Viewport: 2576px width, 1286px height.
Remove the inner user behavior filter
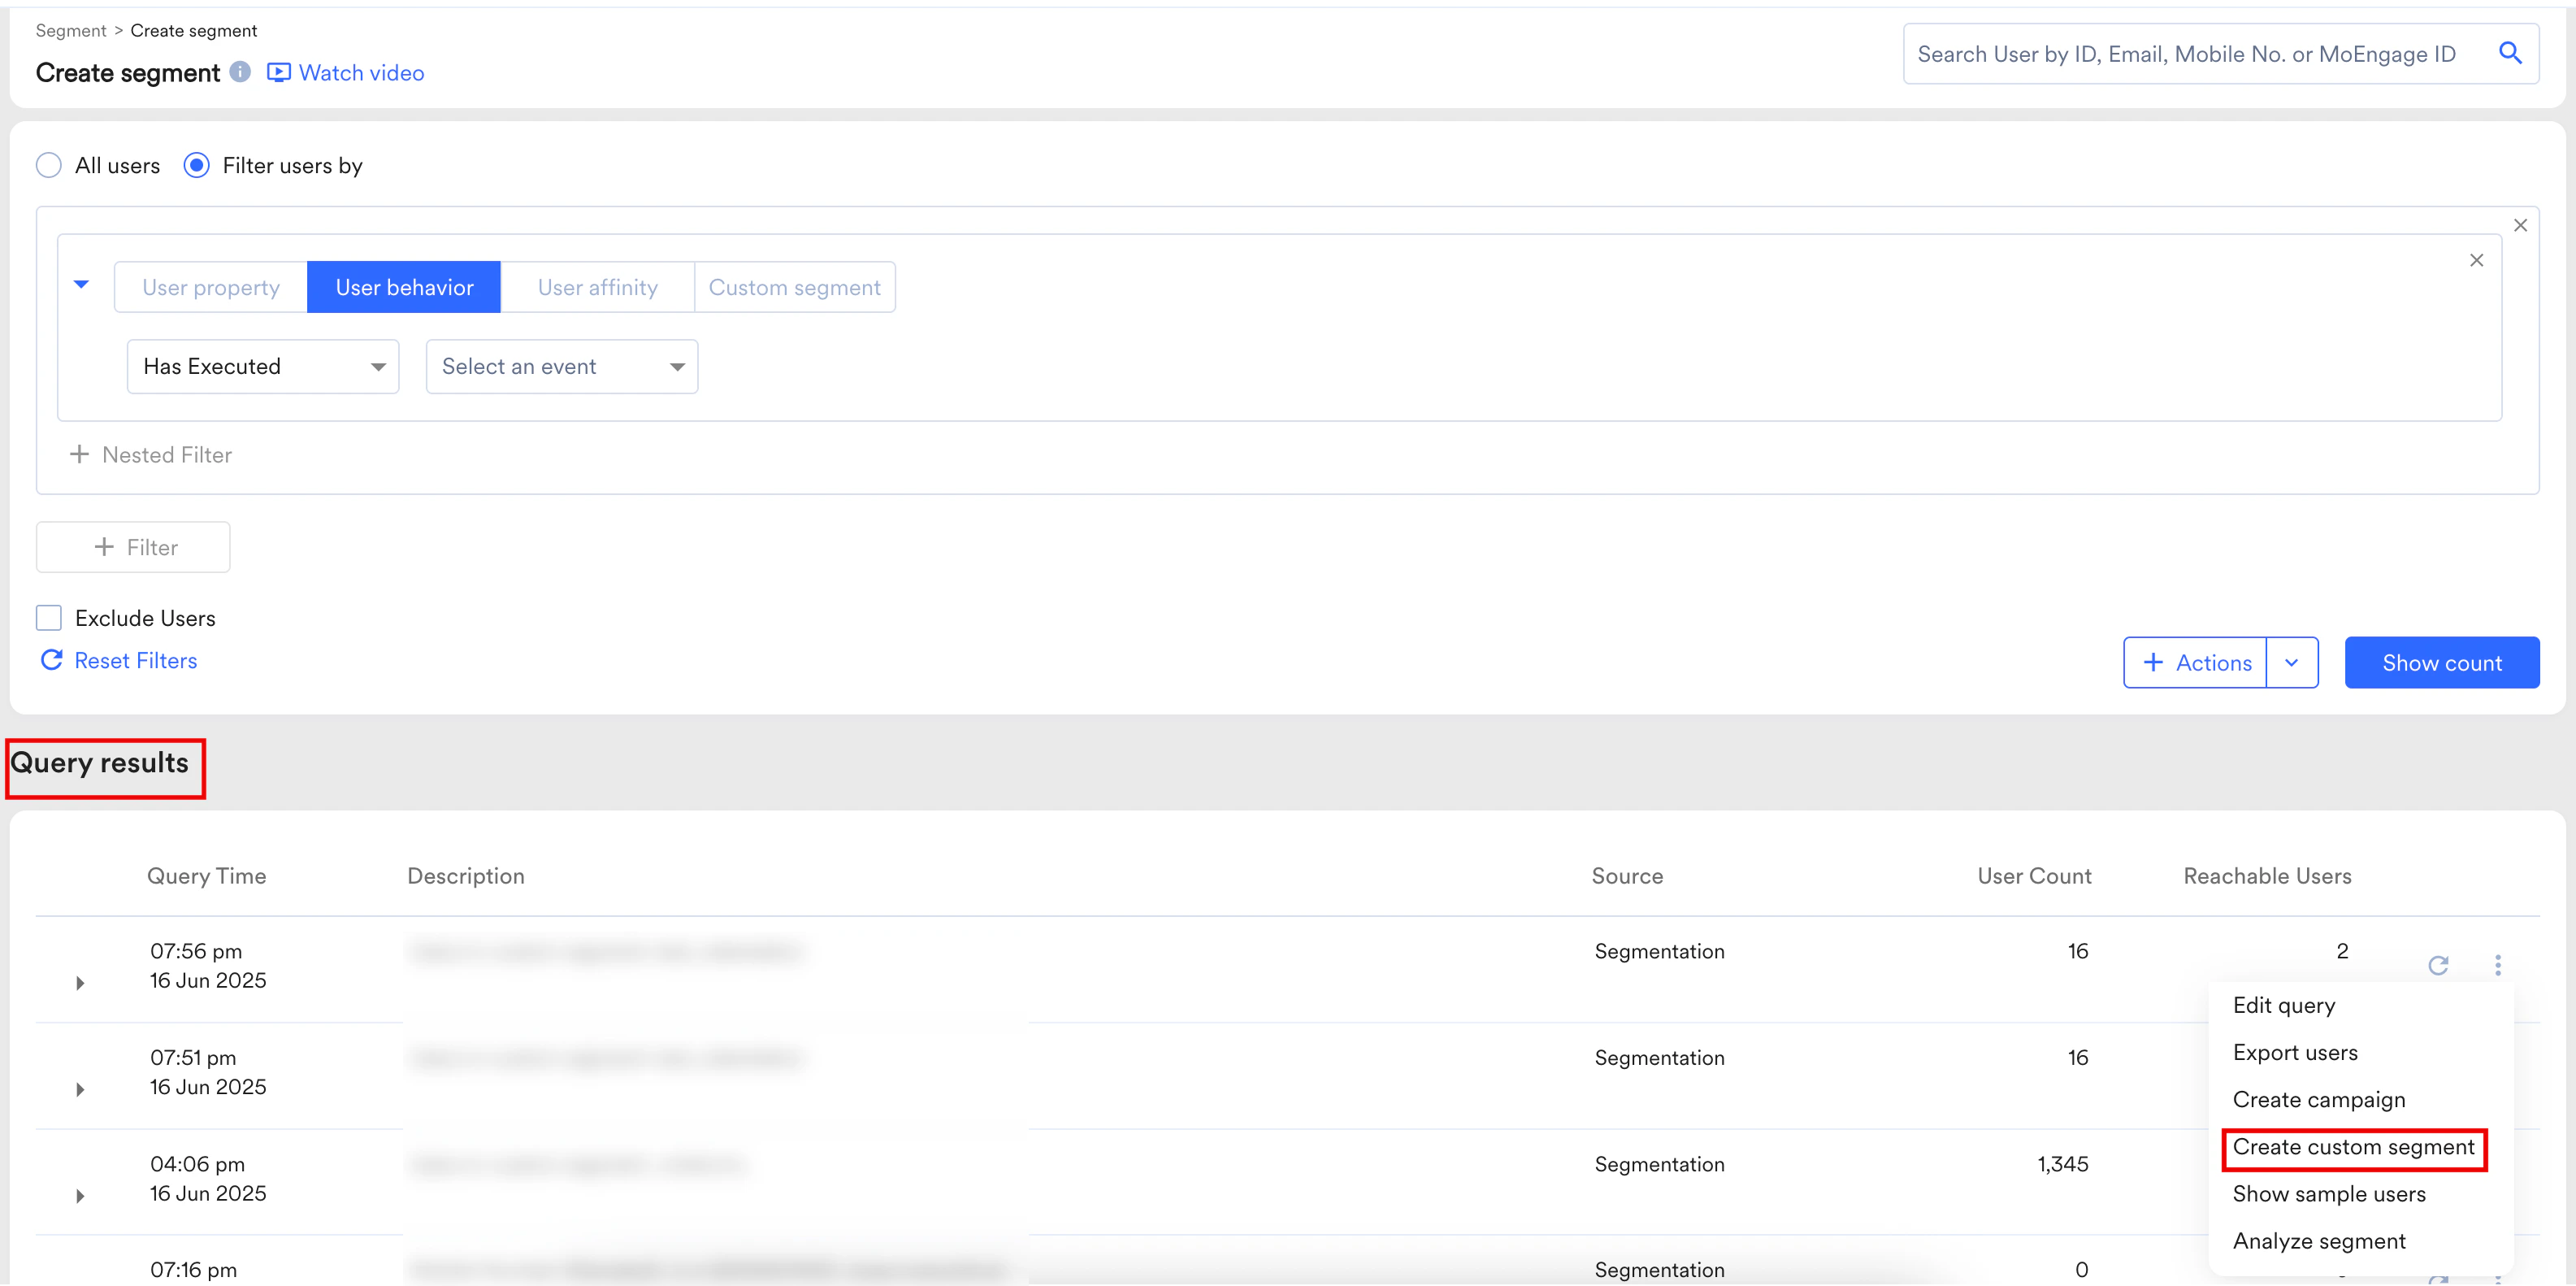(x=2476, y=260)
